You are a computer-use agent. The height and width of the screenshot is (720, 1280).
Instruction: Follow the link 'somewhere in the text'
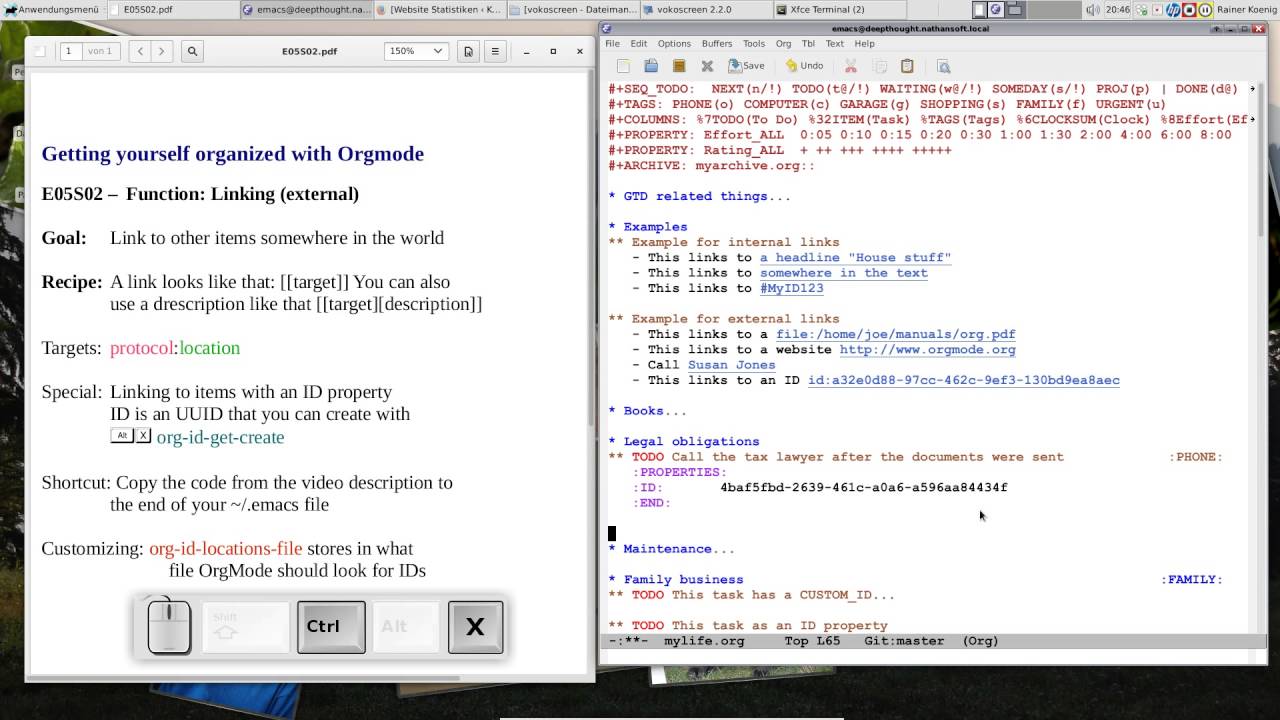[x=844, y=273]
